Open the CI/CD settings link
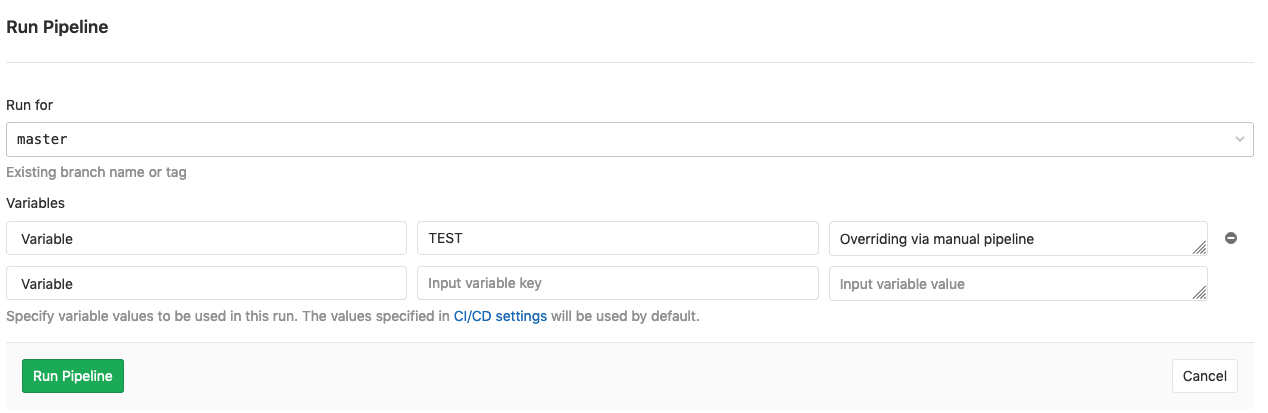 [500, 317]
